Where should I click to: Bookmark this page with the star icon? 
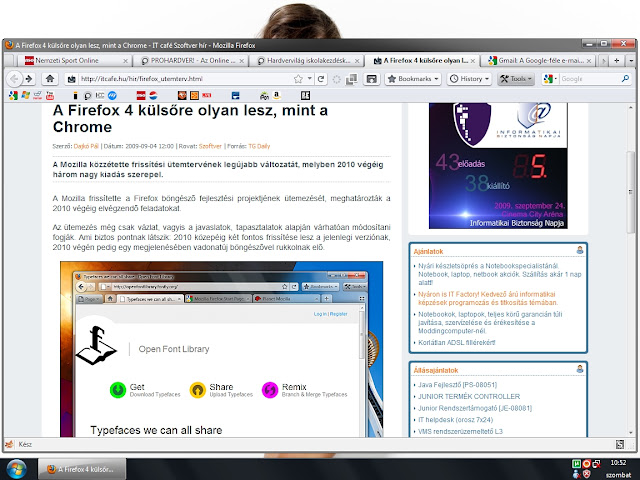298,79
